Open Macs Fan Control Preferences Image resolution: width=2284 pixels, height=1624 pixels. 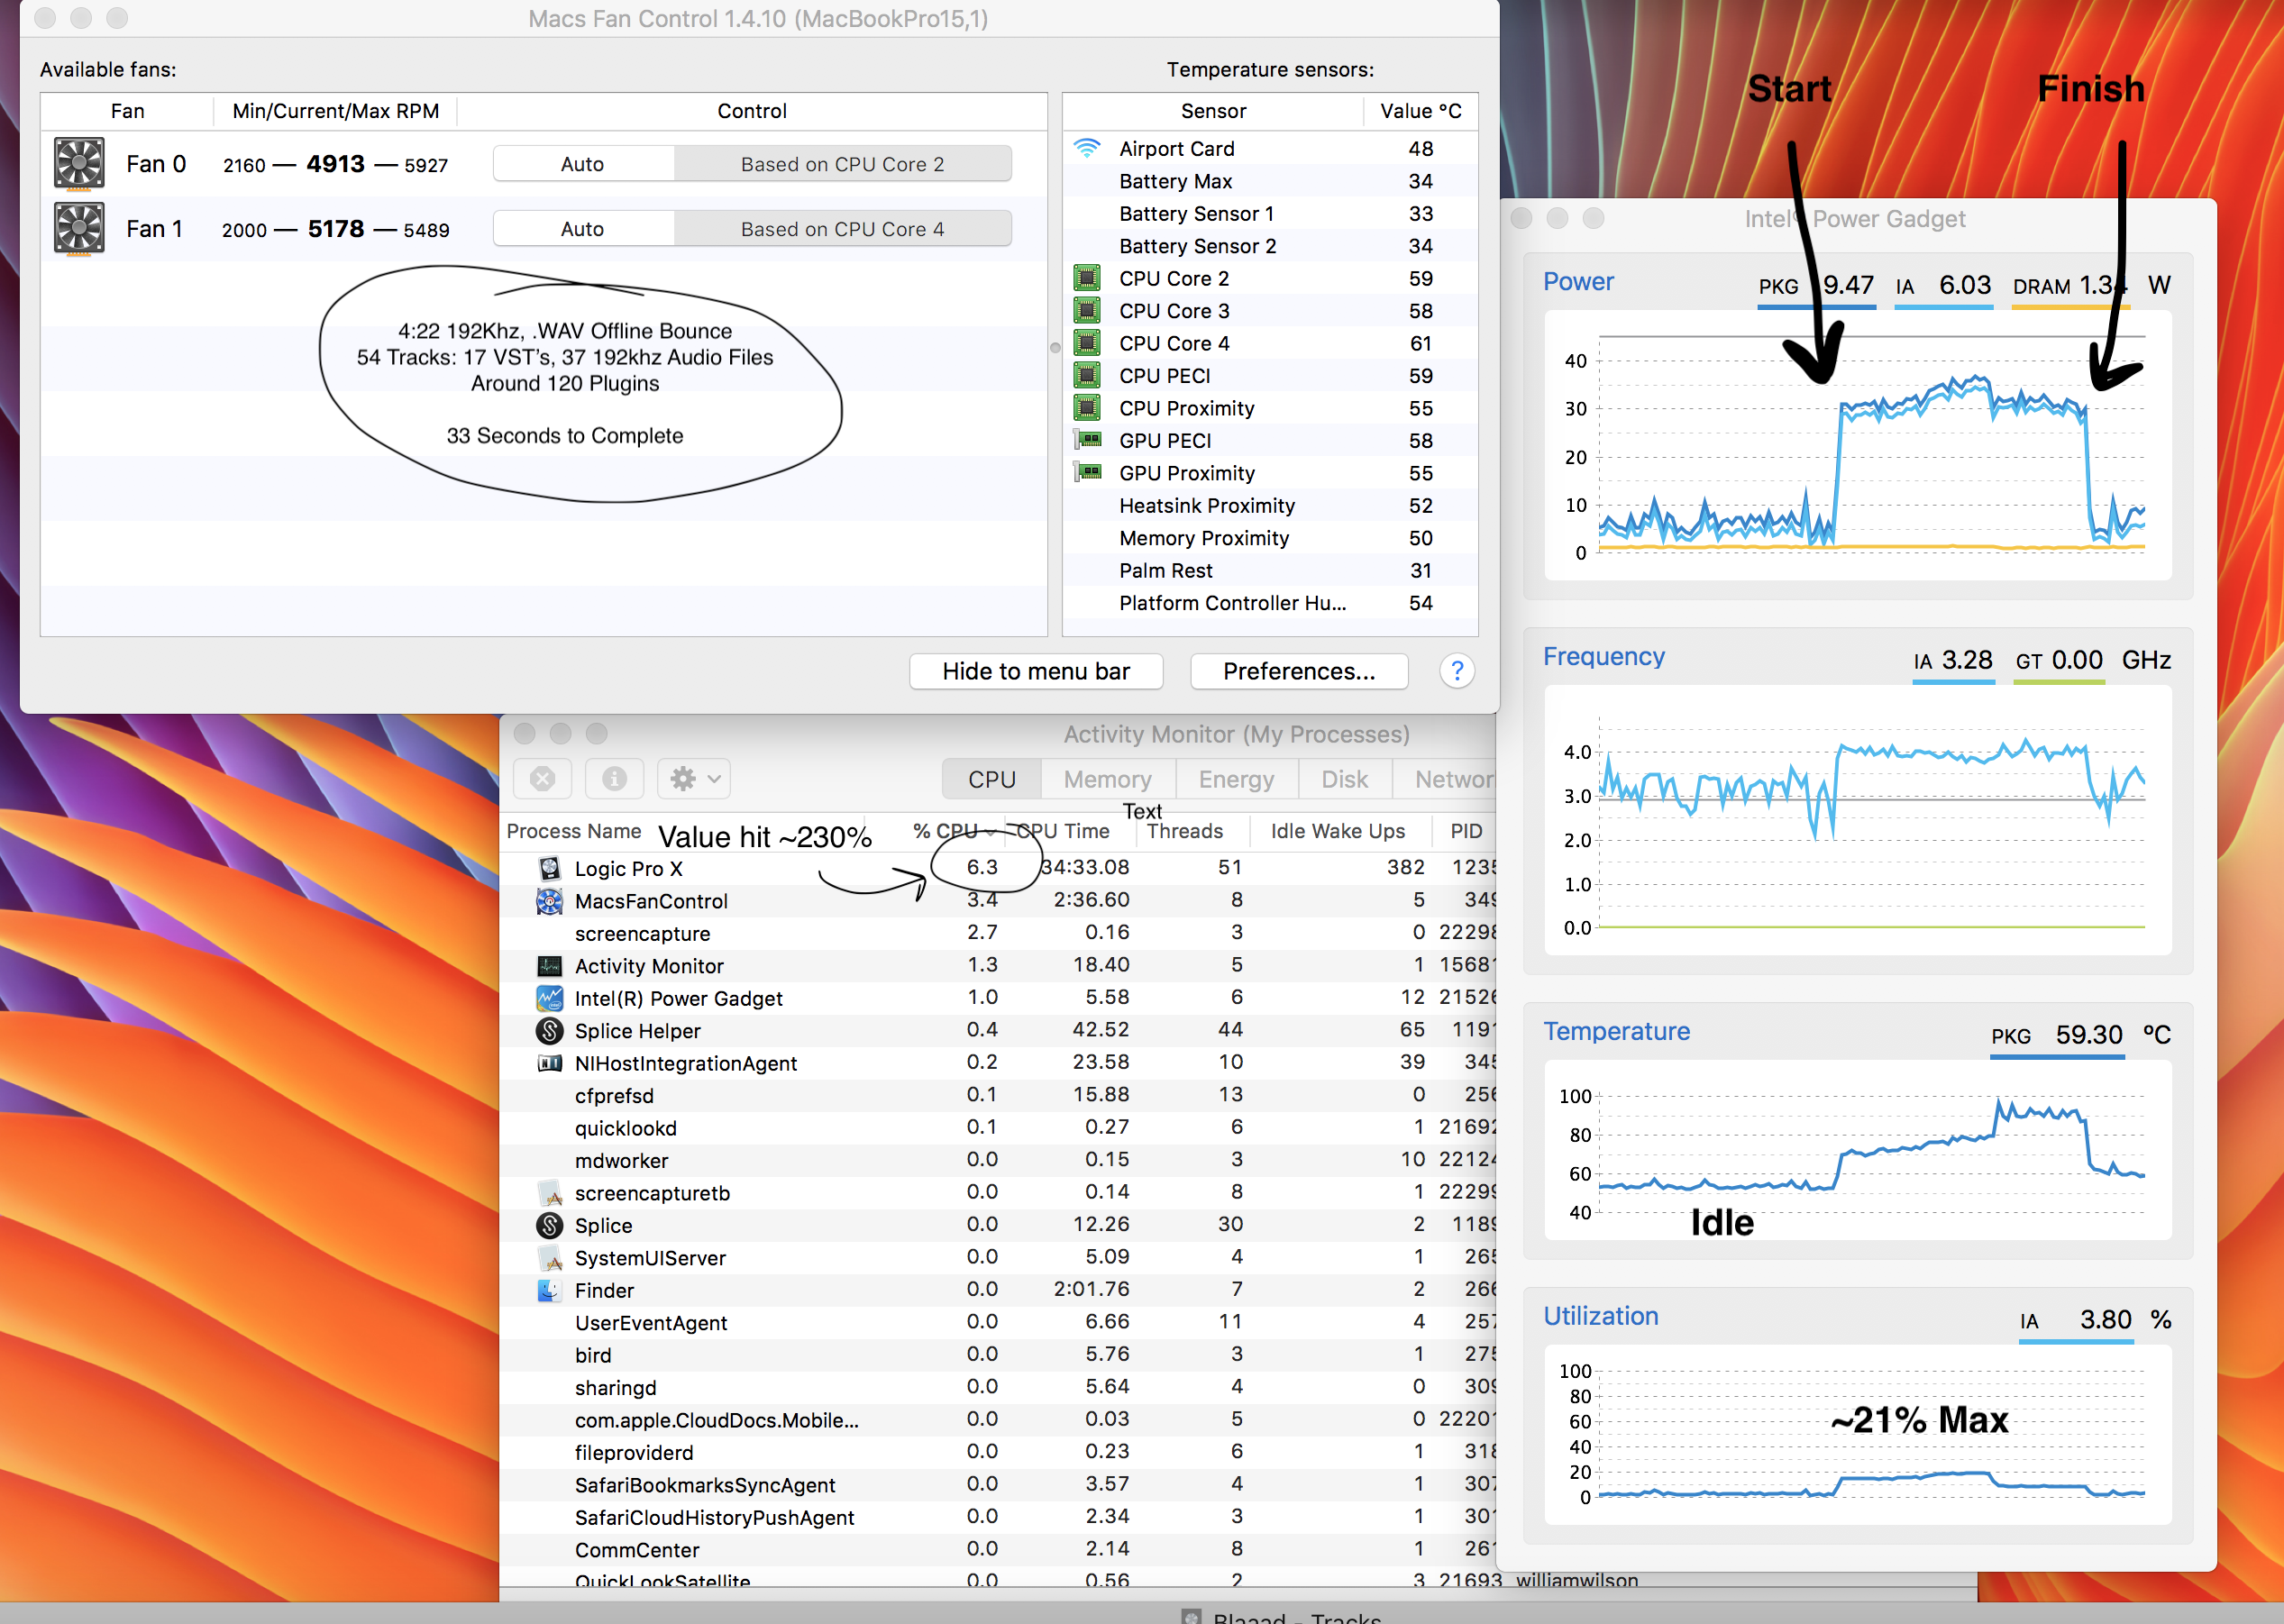click(x=1299, y=671)
